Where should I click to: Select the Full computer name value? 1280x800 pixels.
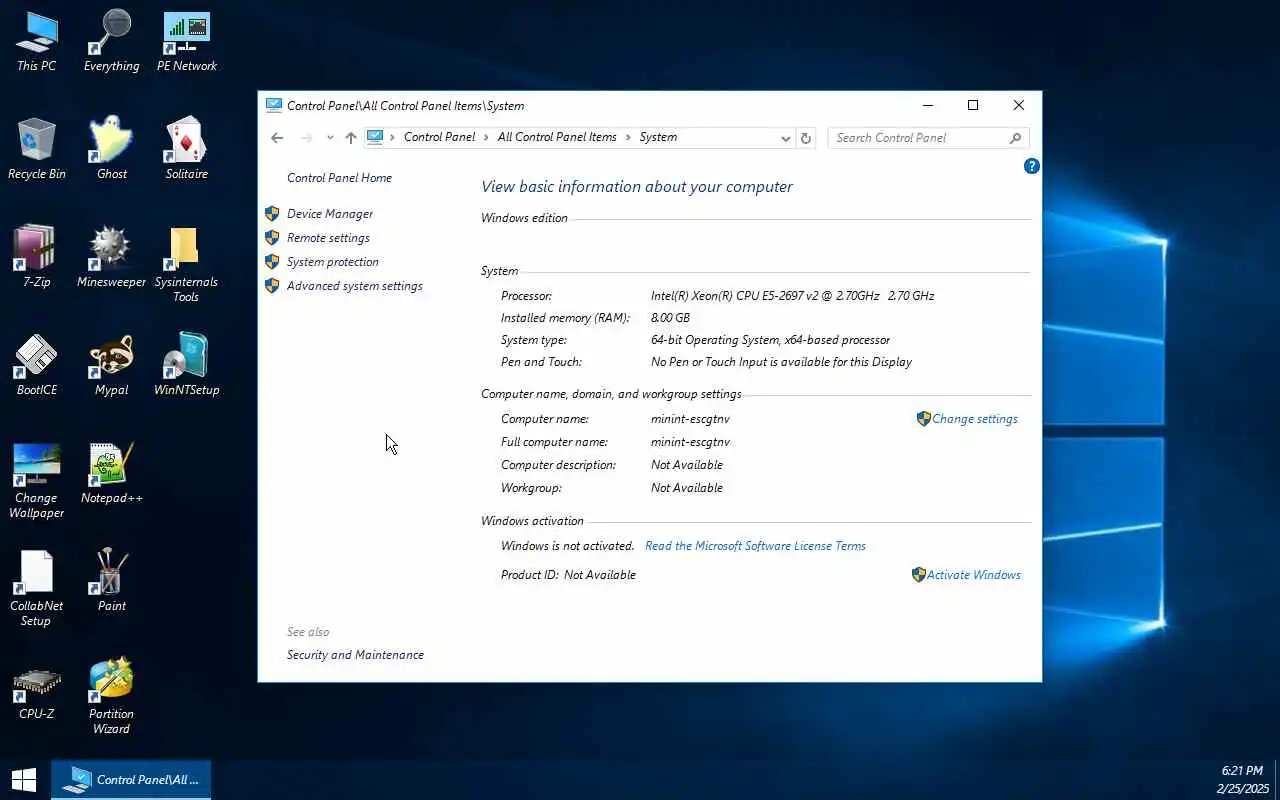[690, 442]
